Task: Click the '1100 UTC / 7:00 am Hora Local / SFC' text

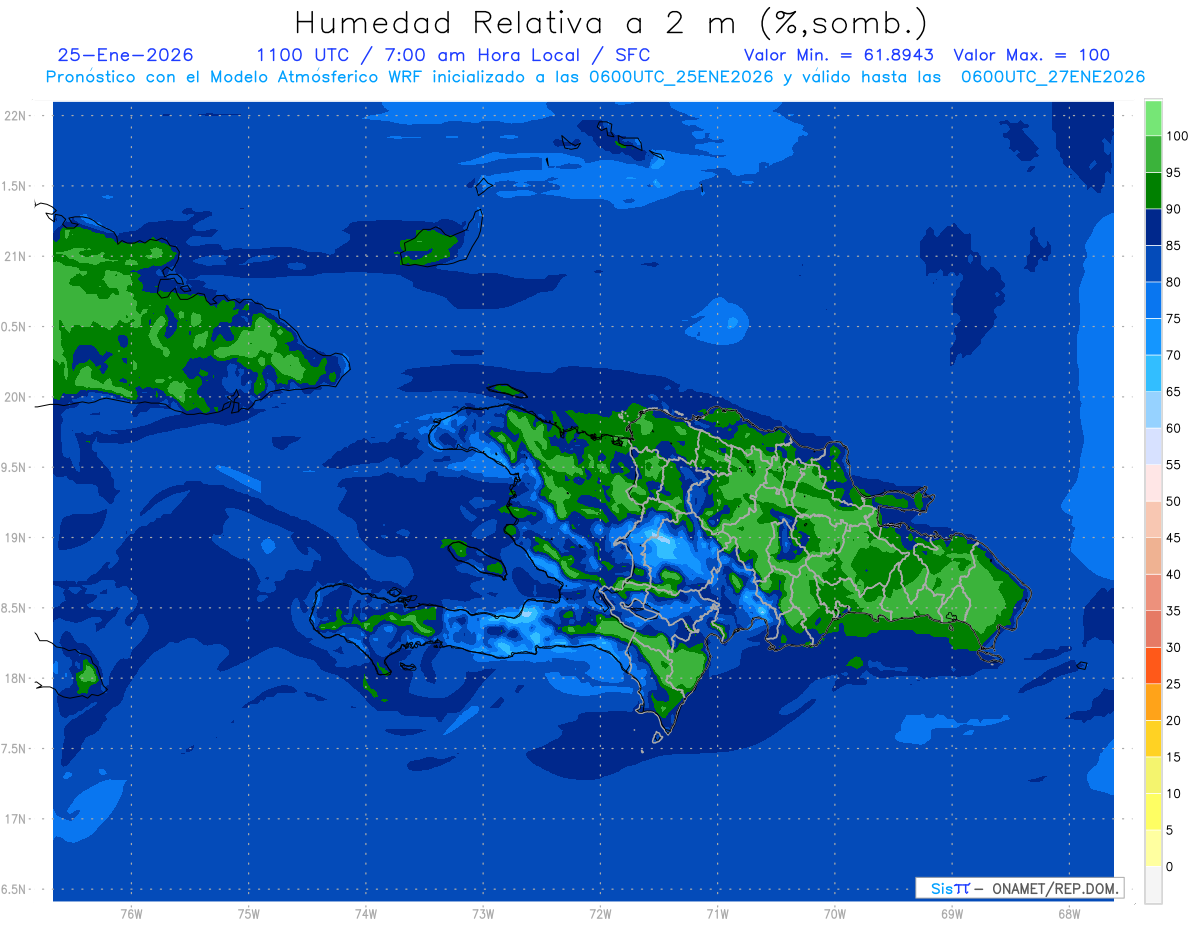Action: click(x=453, y=55)
